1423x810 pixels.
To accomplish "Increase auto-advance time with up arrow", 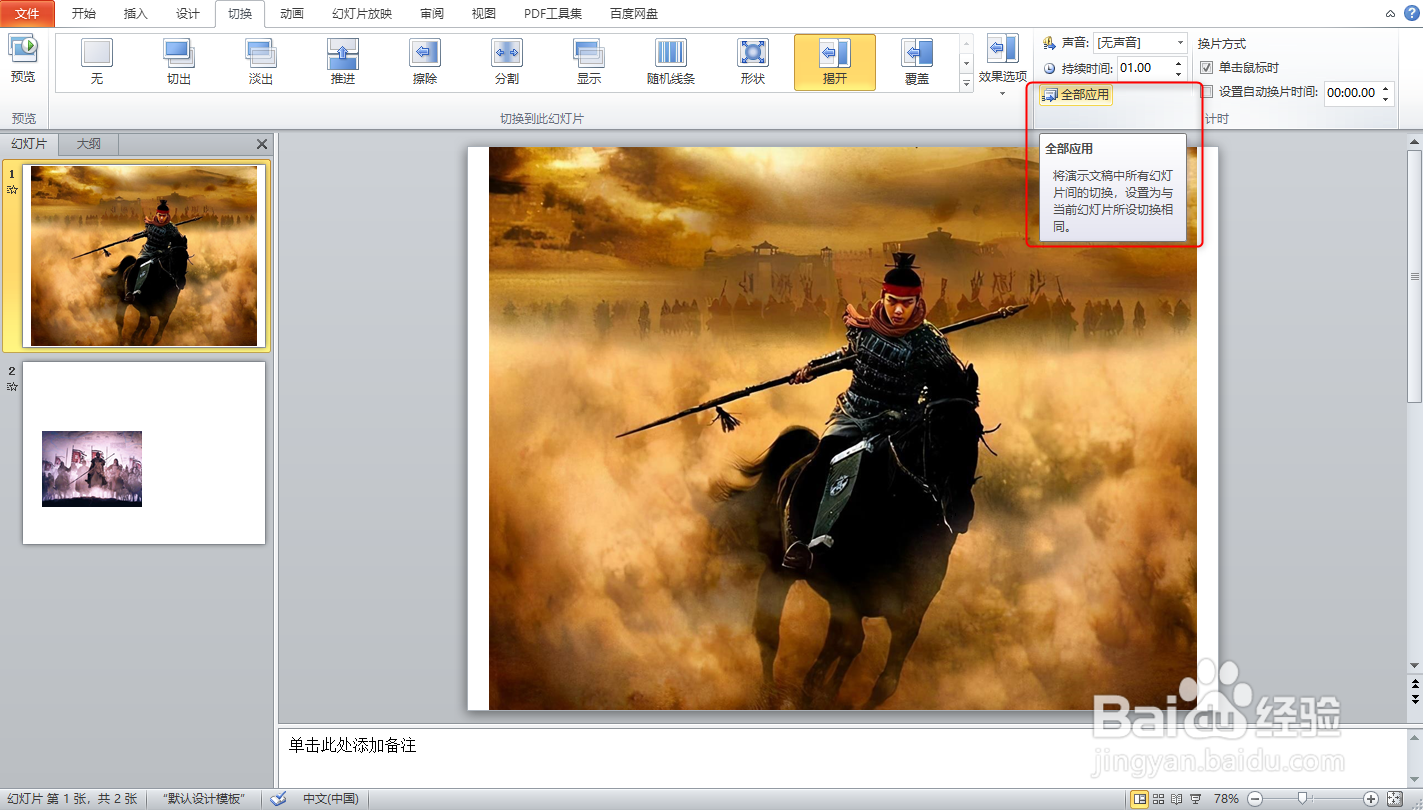I will click(x=1386, y=88).
